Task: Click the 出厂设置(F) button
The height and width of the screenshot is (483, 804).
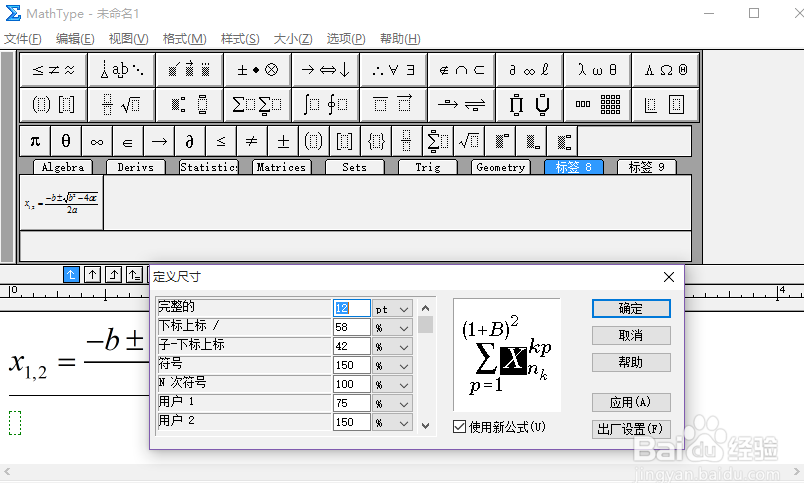Action: pyautogui.click(x=630, y=429)
